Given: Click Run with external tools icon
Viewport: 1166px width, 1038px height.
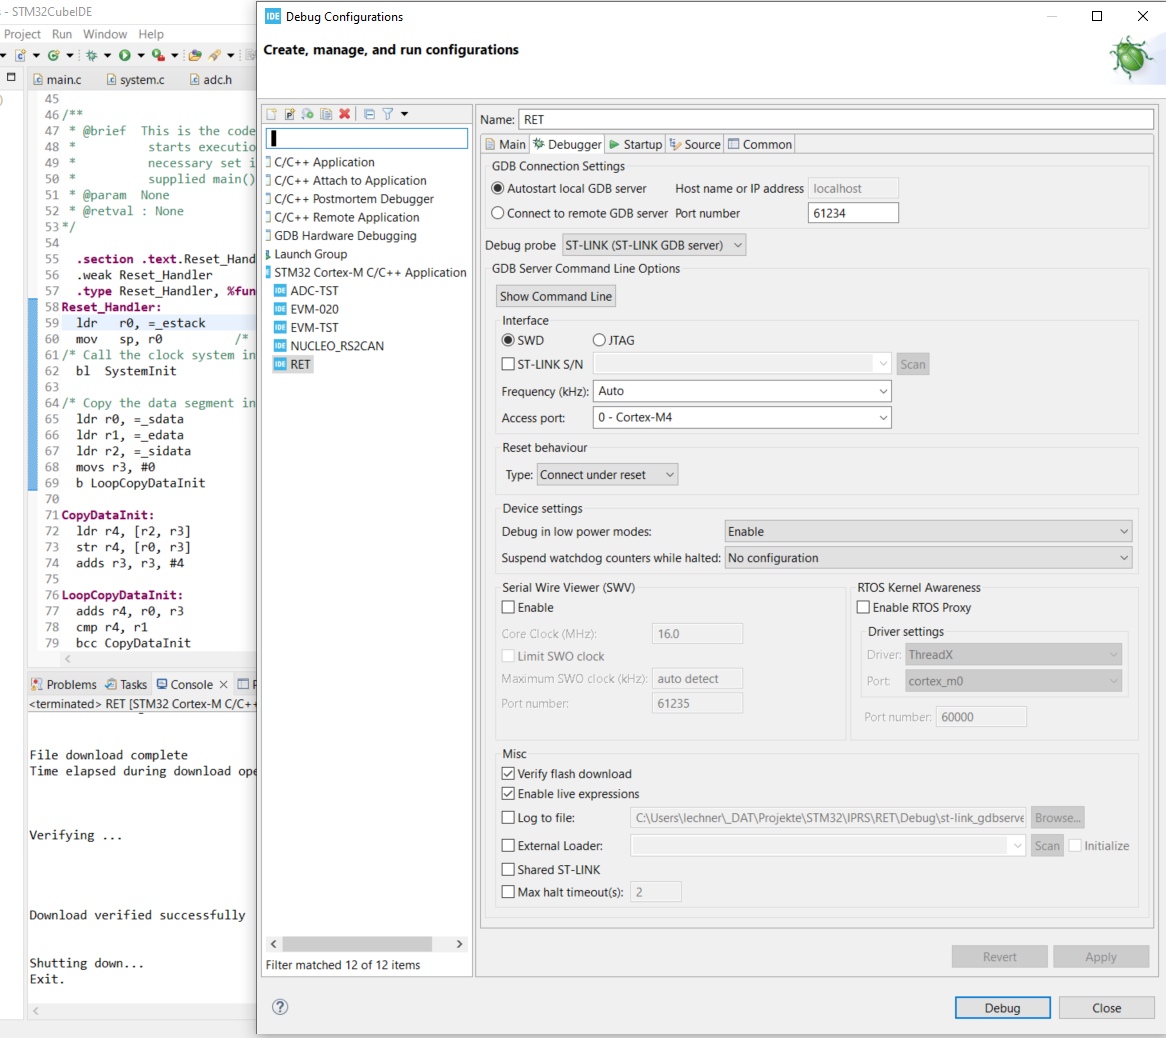Looking at the screenshot, I should click(x=158, y=55).
